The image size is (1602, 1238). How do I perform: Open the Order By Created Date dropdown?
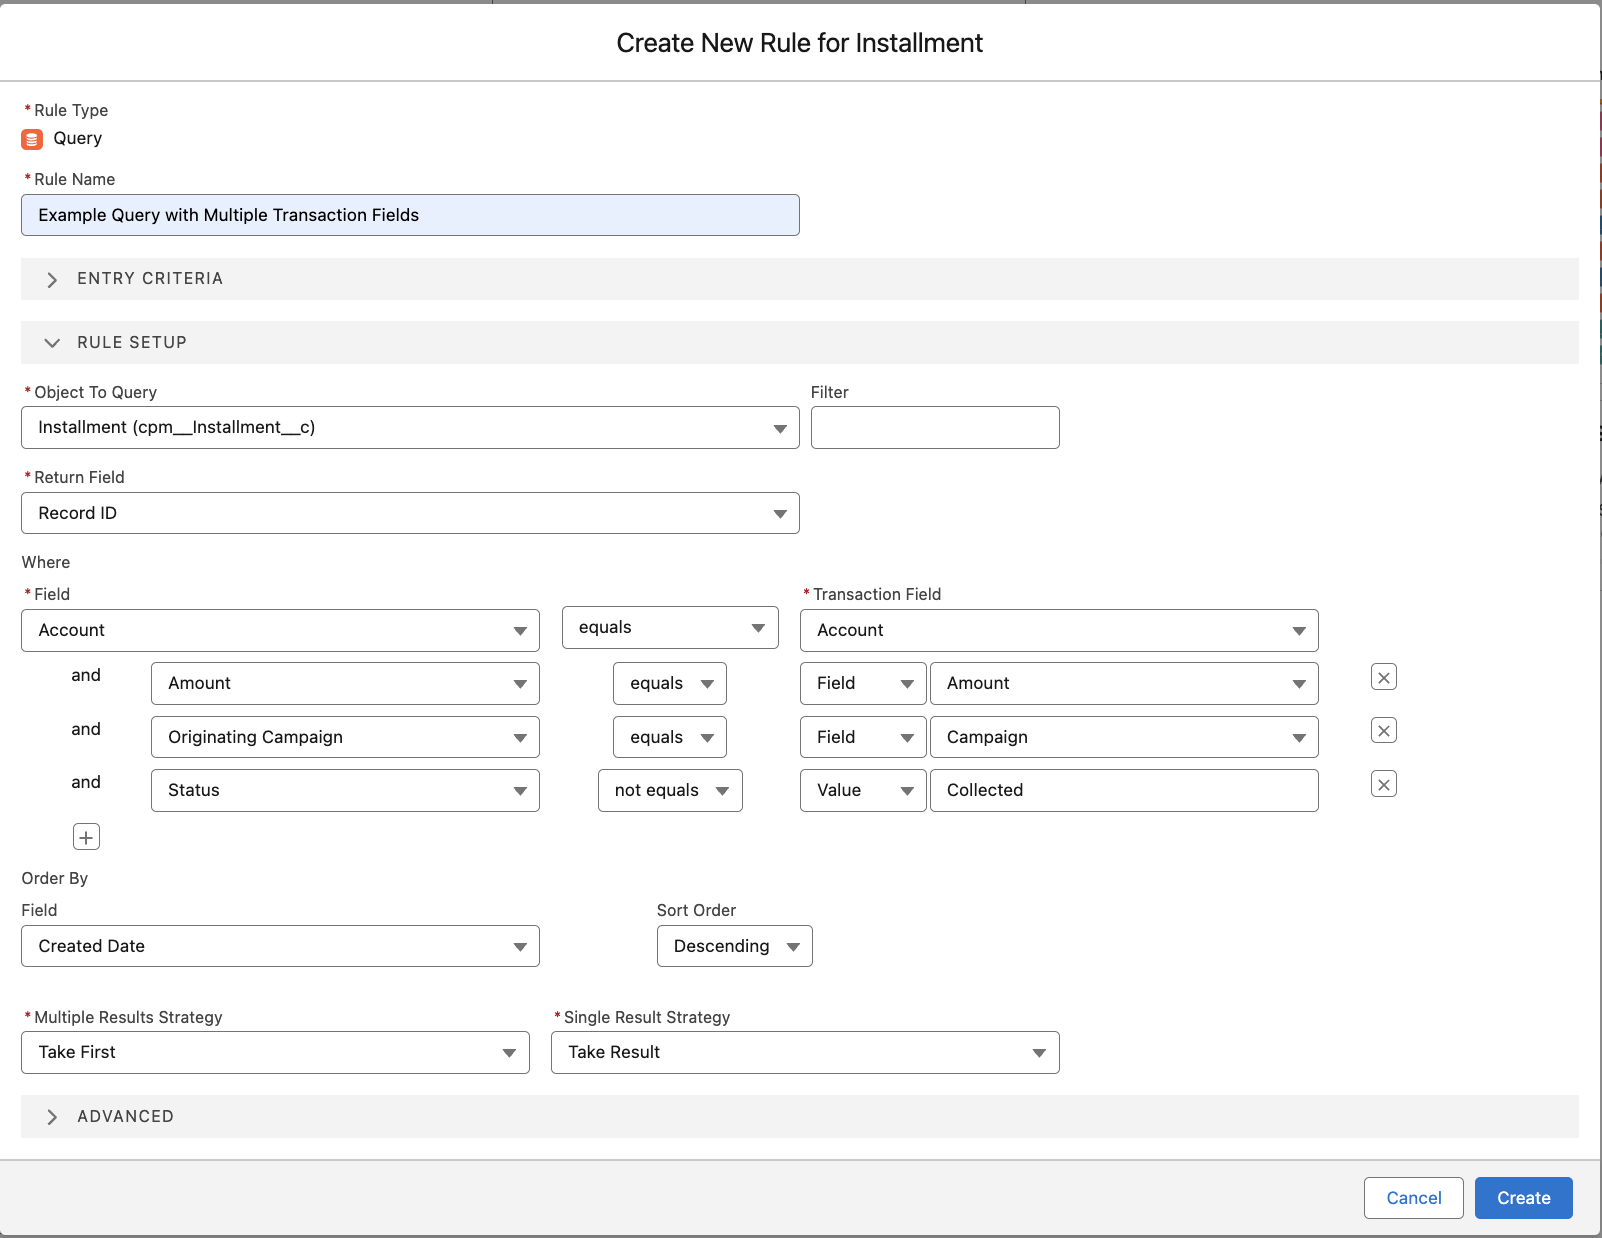tap(520, 946)
